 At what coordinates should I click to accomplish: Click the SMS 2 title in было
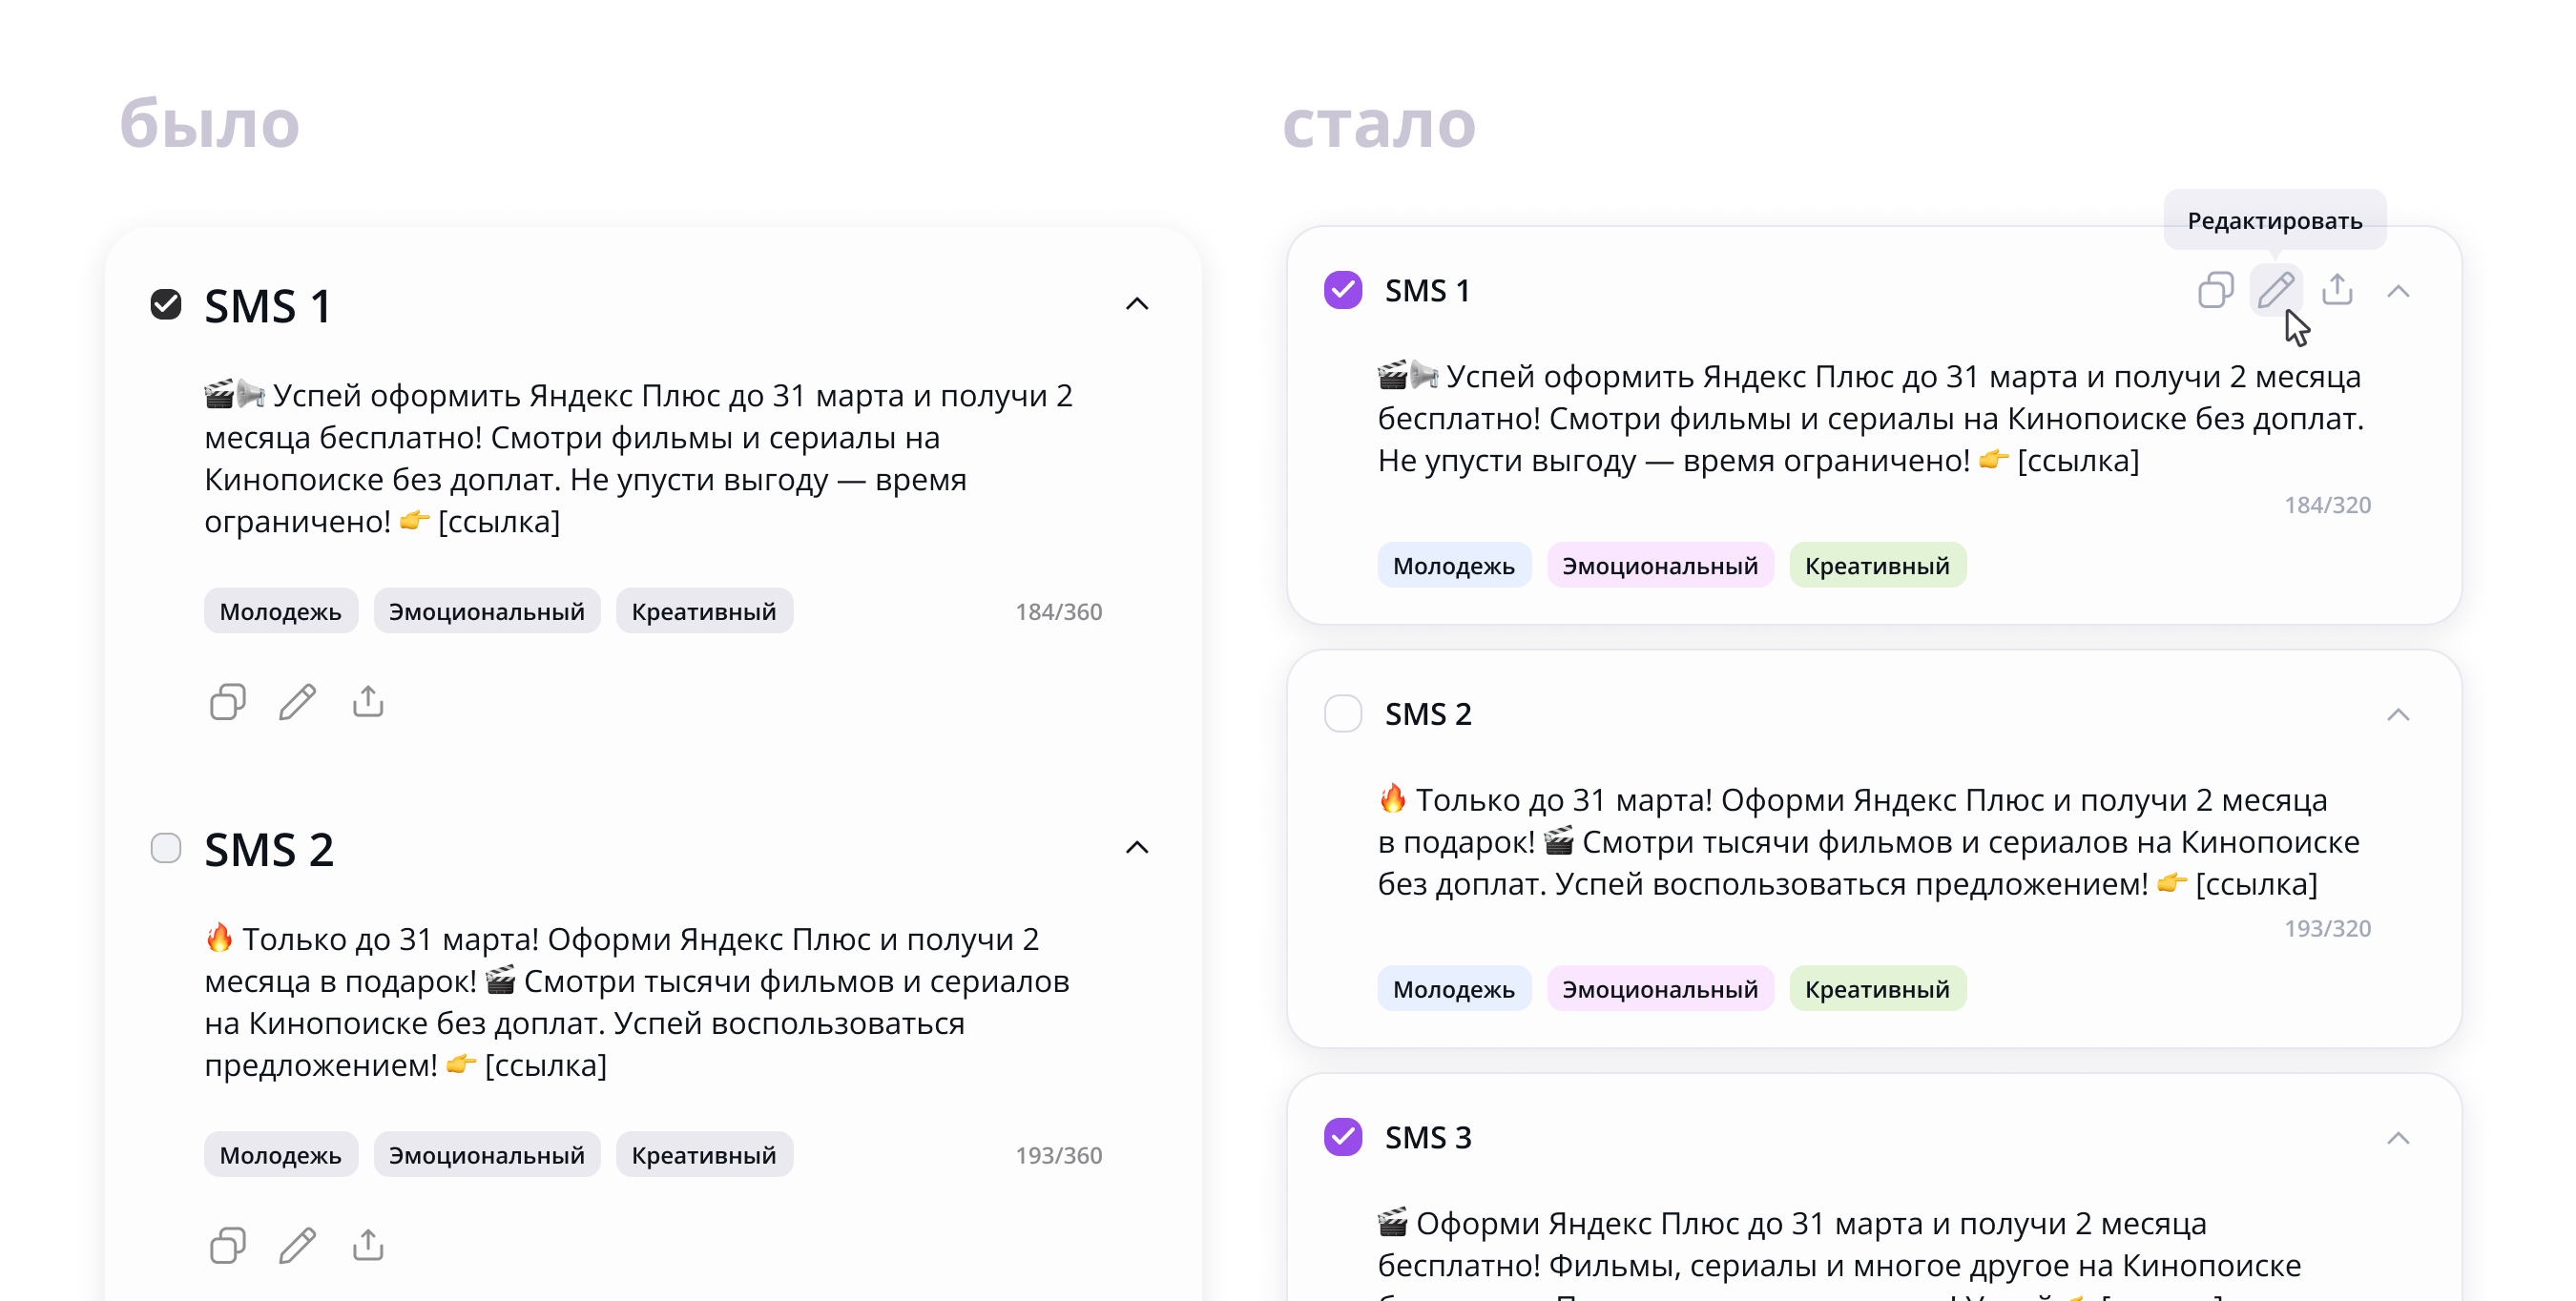tap(268, 849)
